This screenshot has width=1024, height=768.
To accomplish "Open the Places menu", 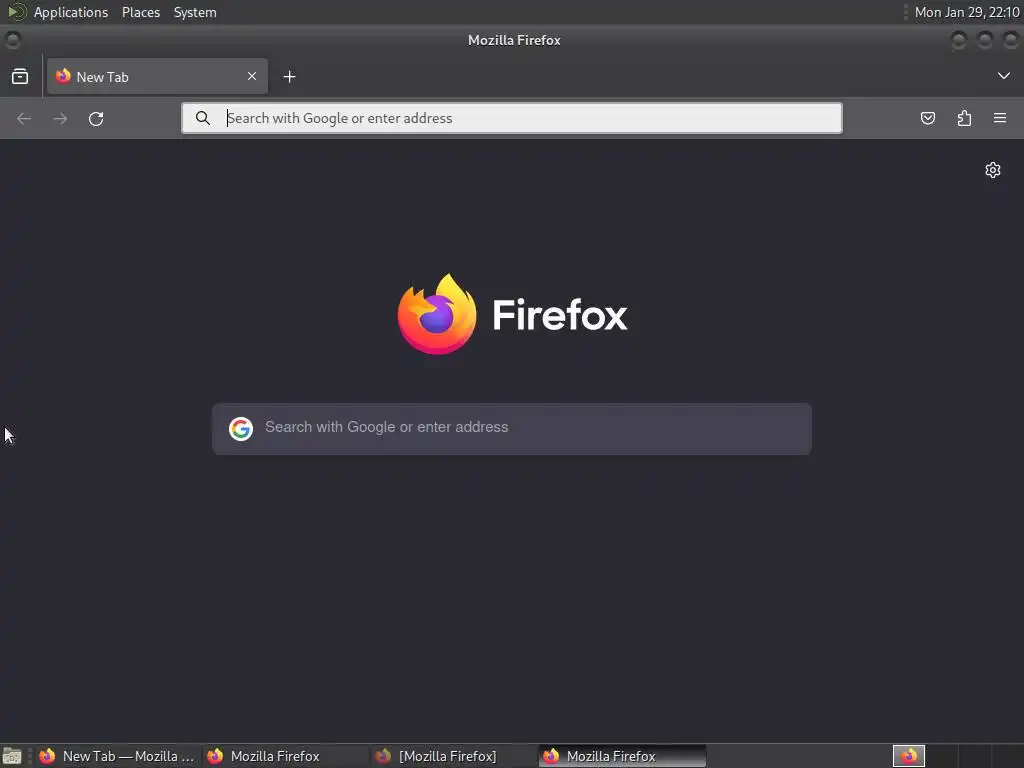I will click(x=141, y=12).
